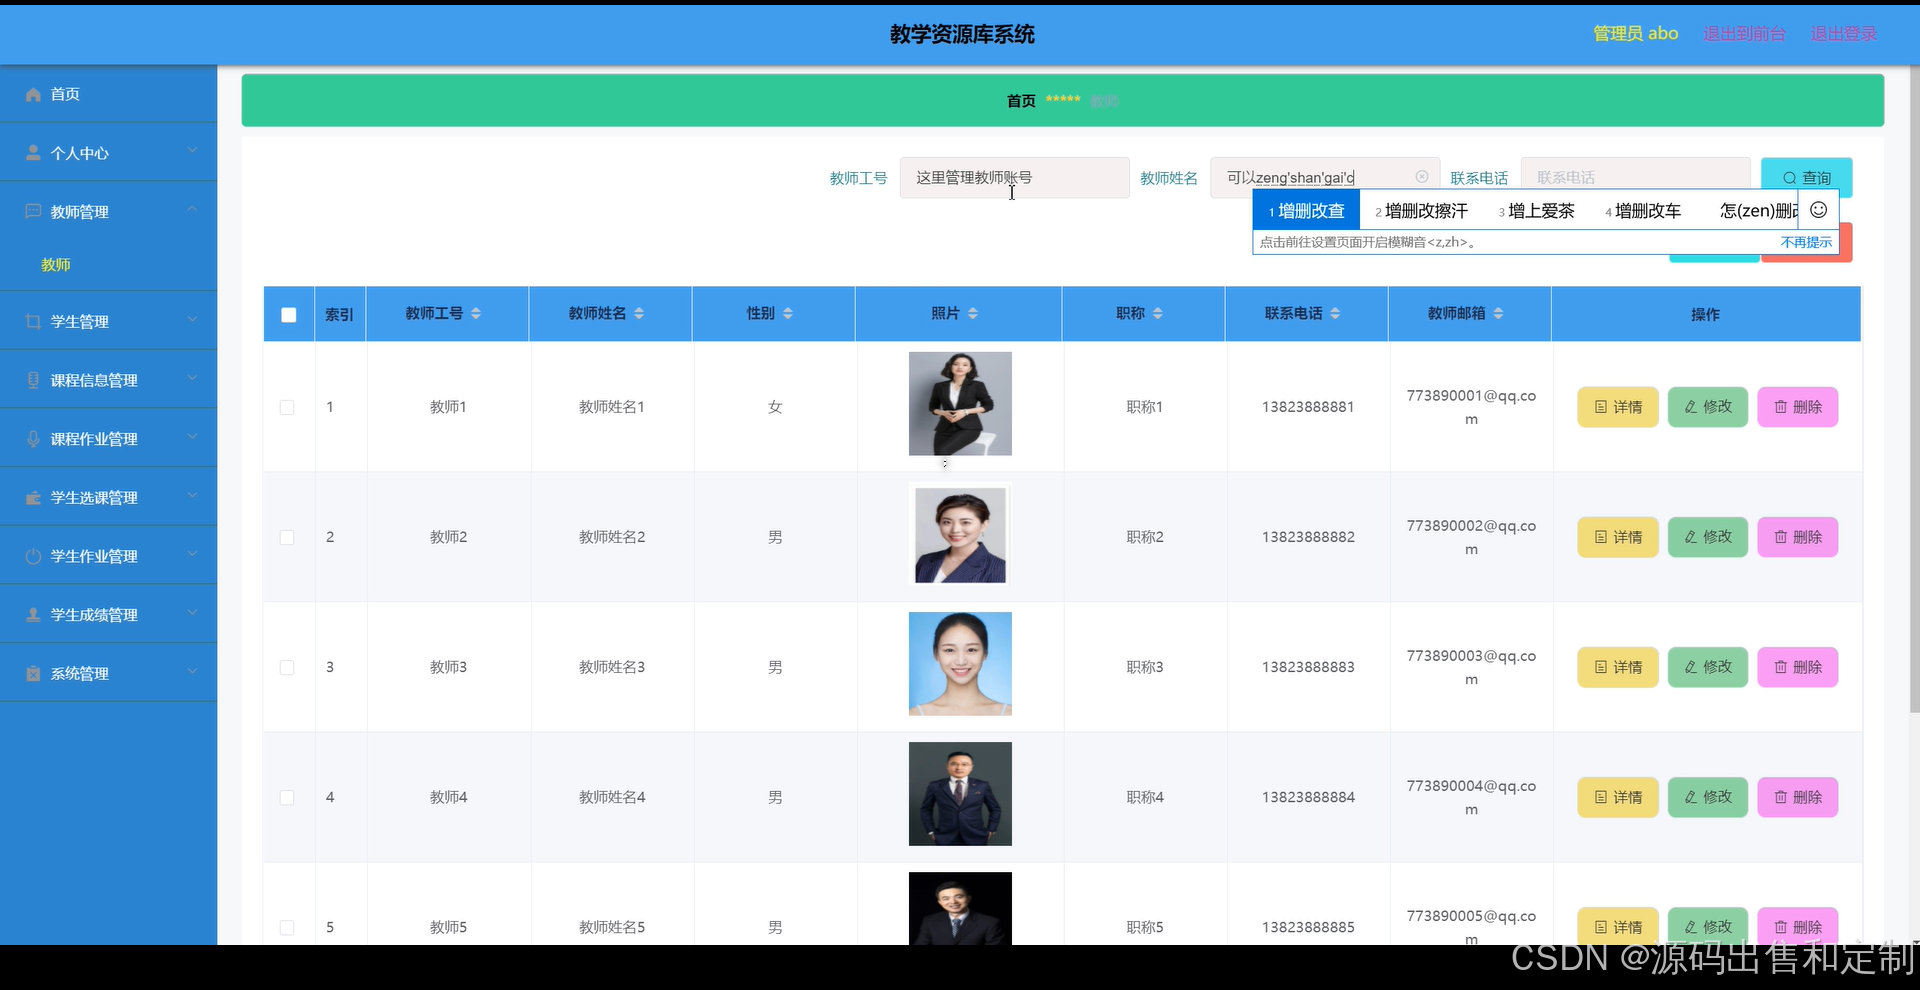Open 详情 for row 教师3

1618,667
